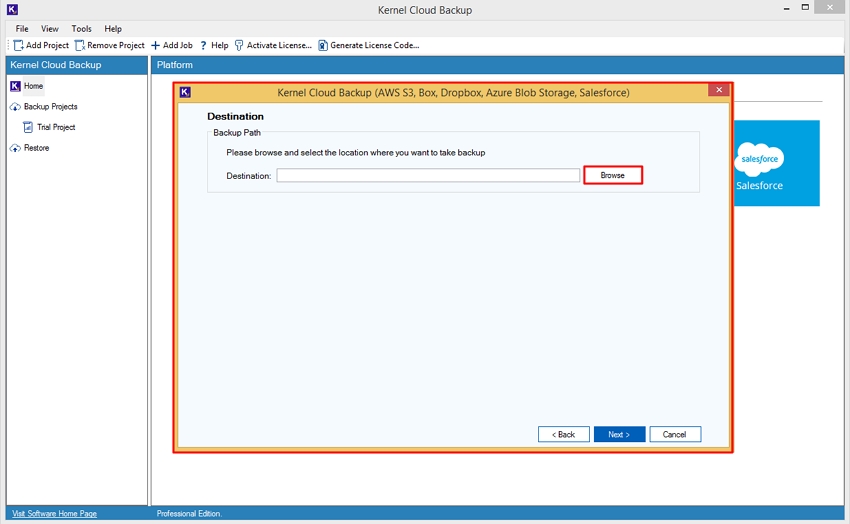Maximize the main application window
Viewport: 850px width, 524px height.
pyautogui.click(x=805, y=8)
